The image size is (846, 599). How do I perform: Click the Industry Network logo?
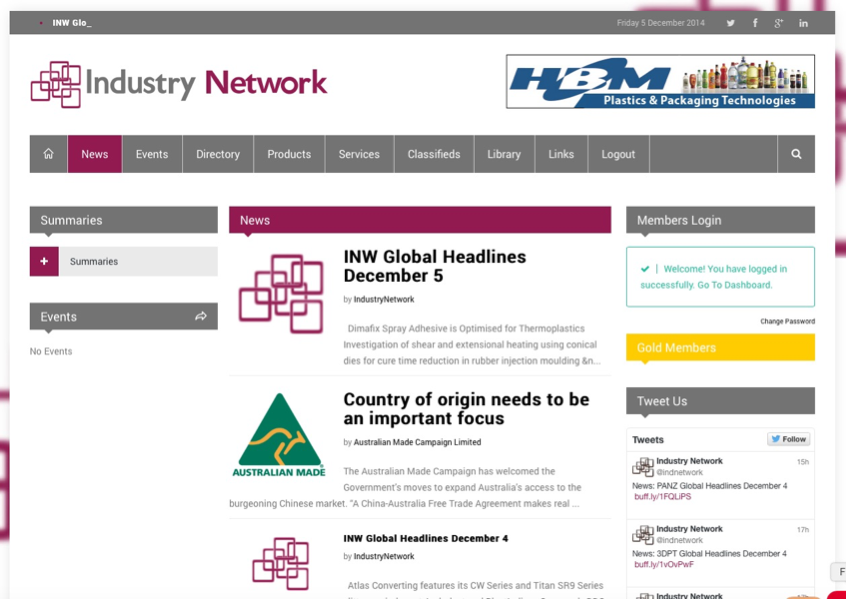(179, 84)
